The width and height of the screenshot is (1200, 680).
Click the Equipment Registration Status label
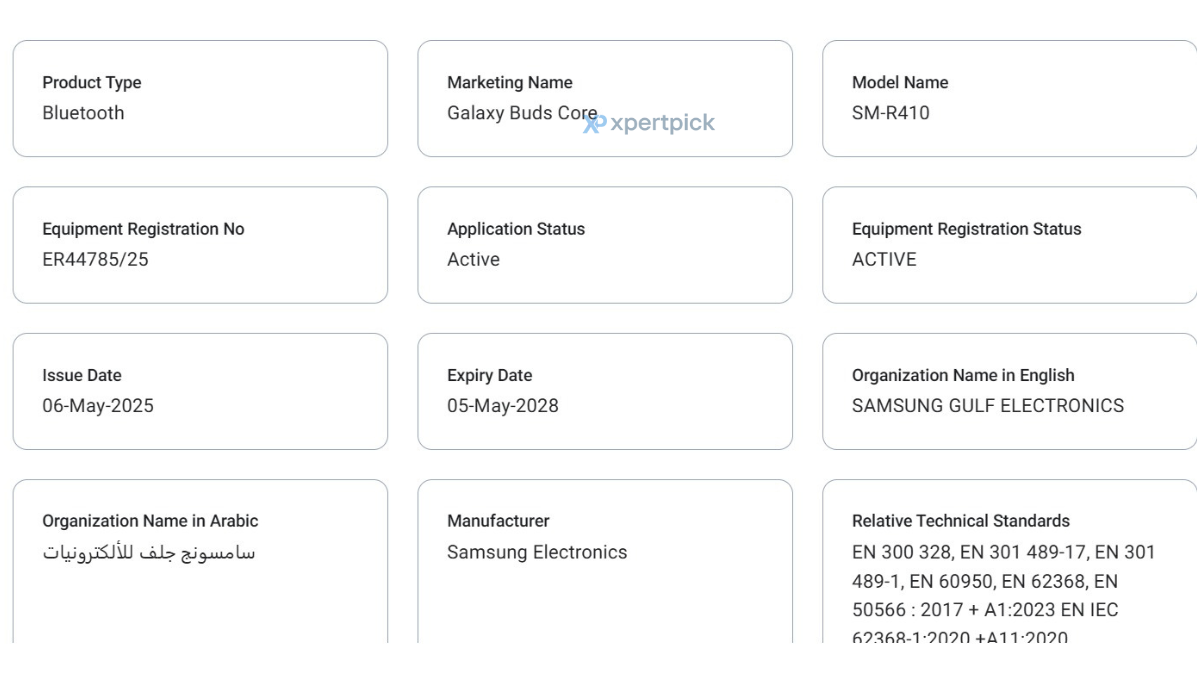pos(967,229)
